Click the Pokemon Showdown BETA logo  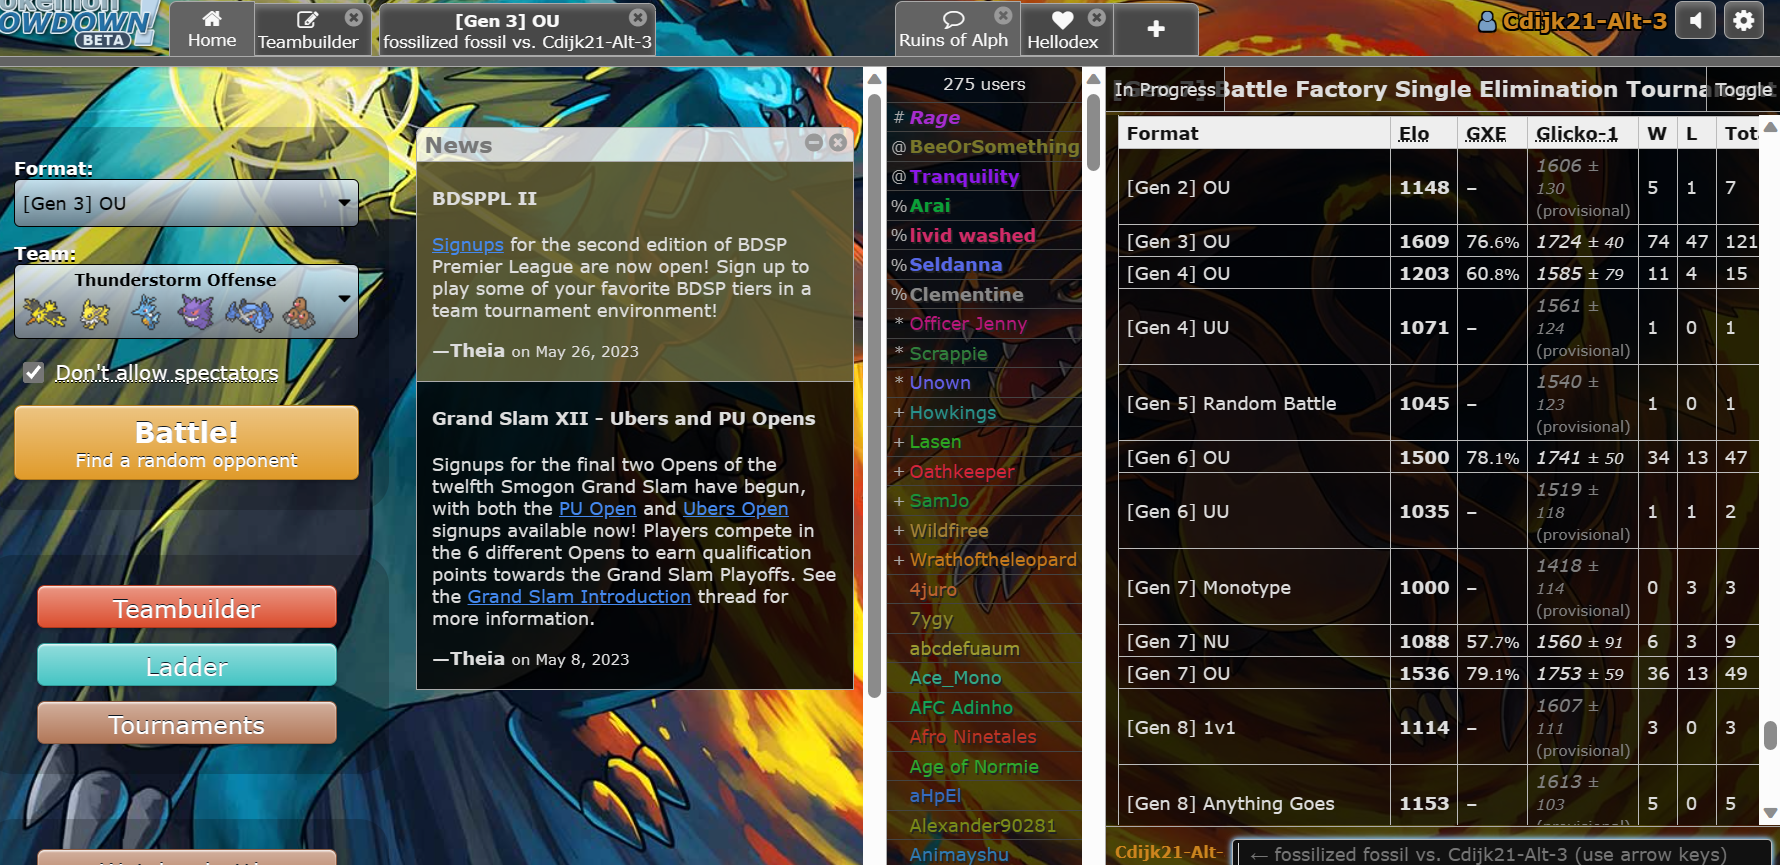click(x=78, y=24)
